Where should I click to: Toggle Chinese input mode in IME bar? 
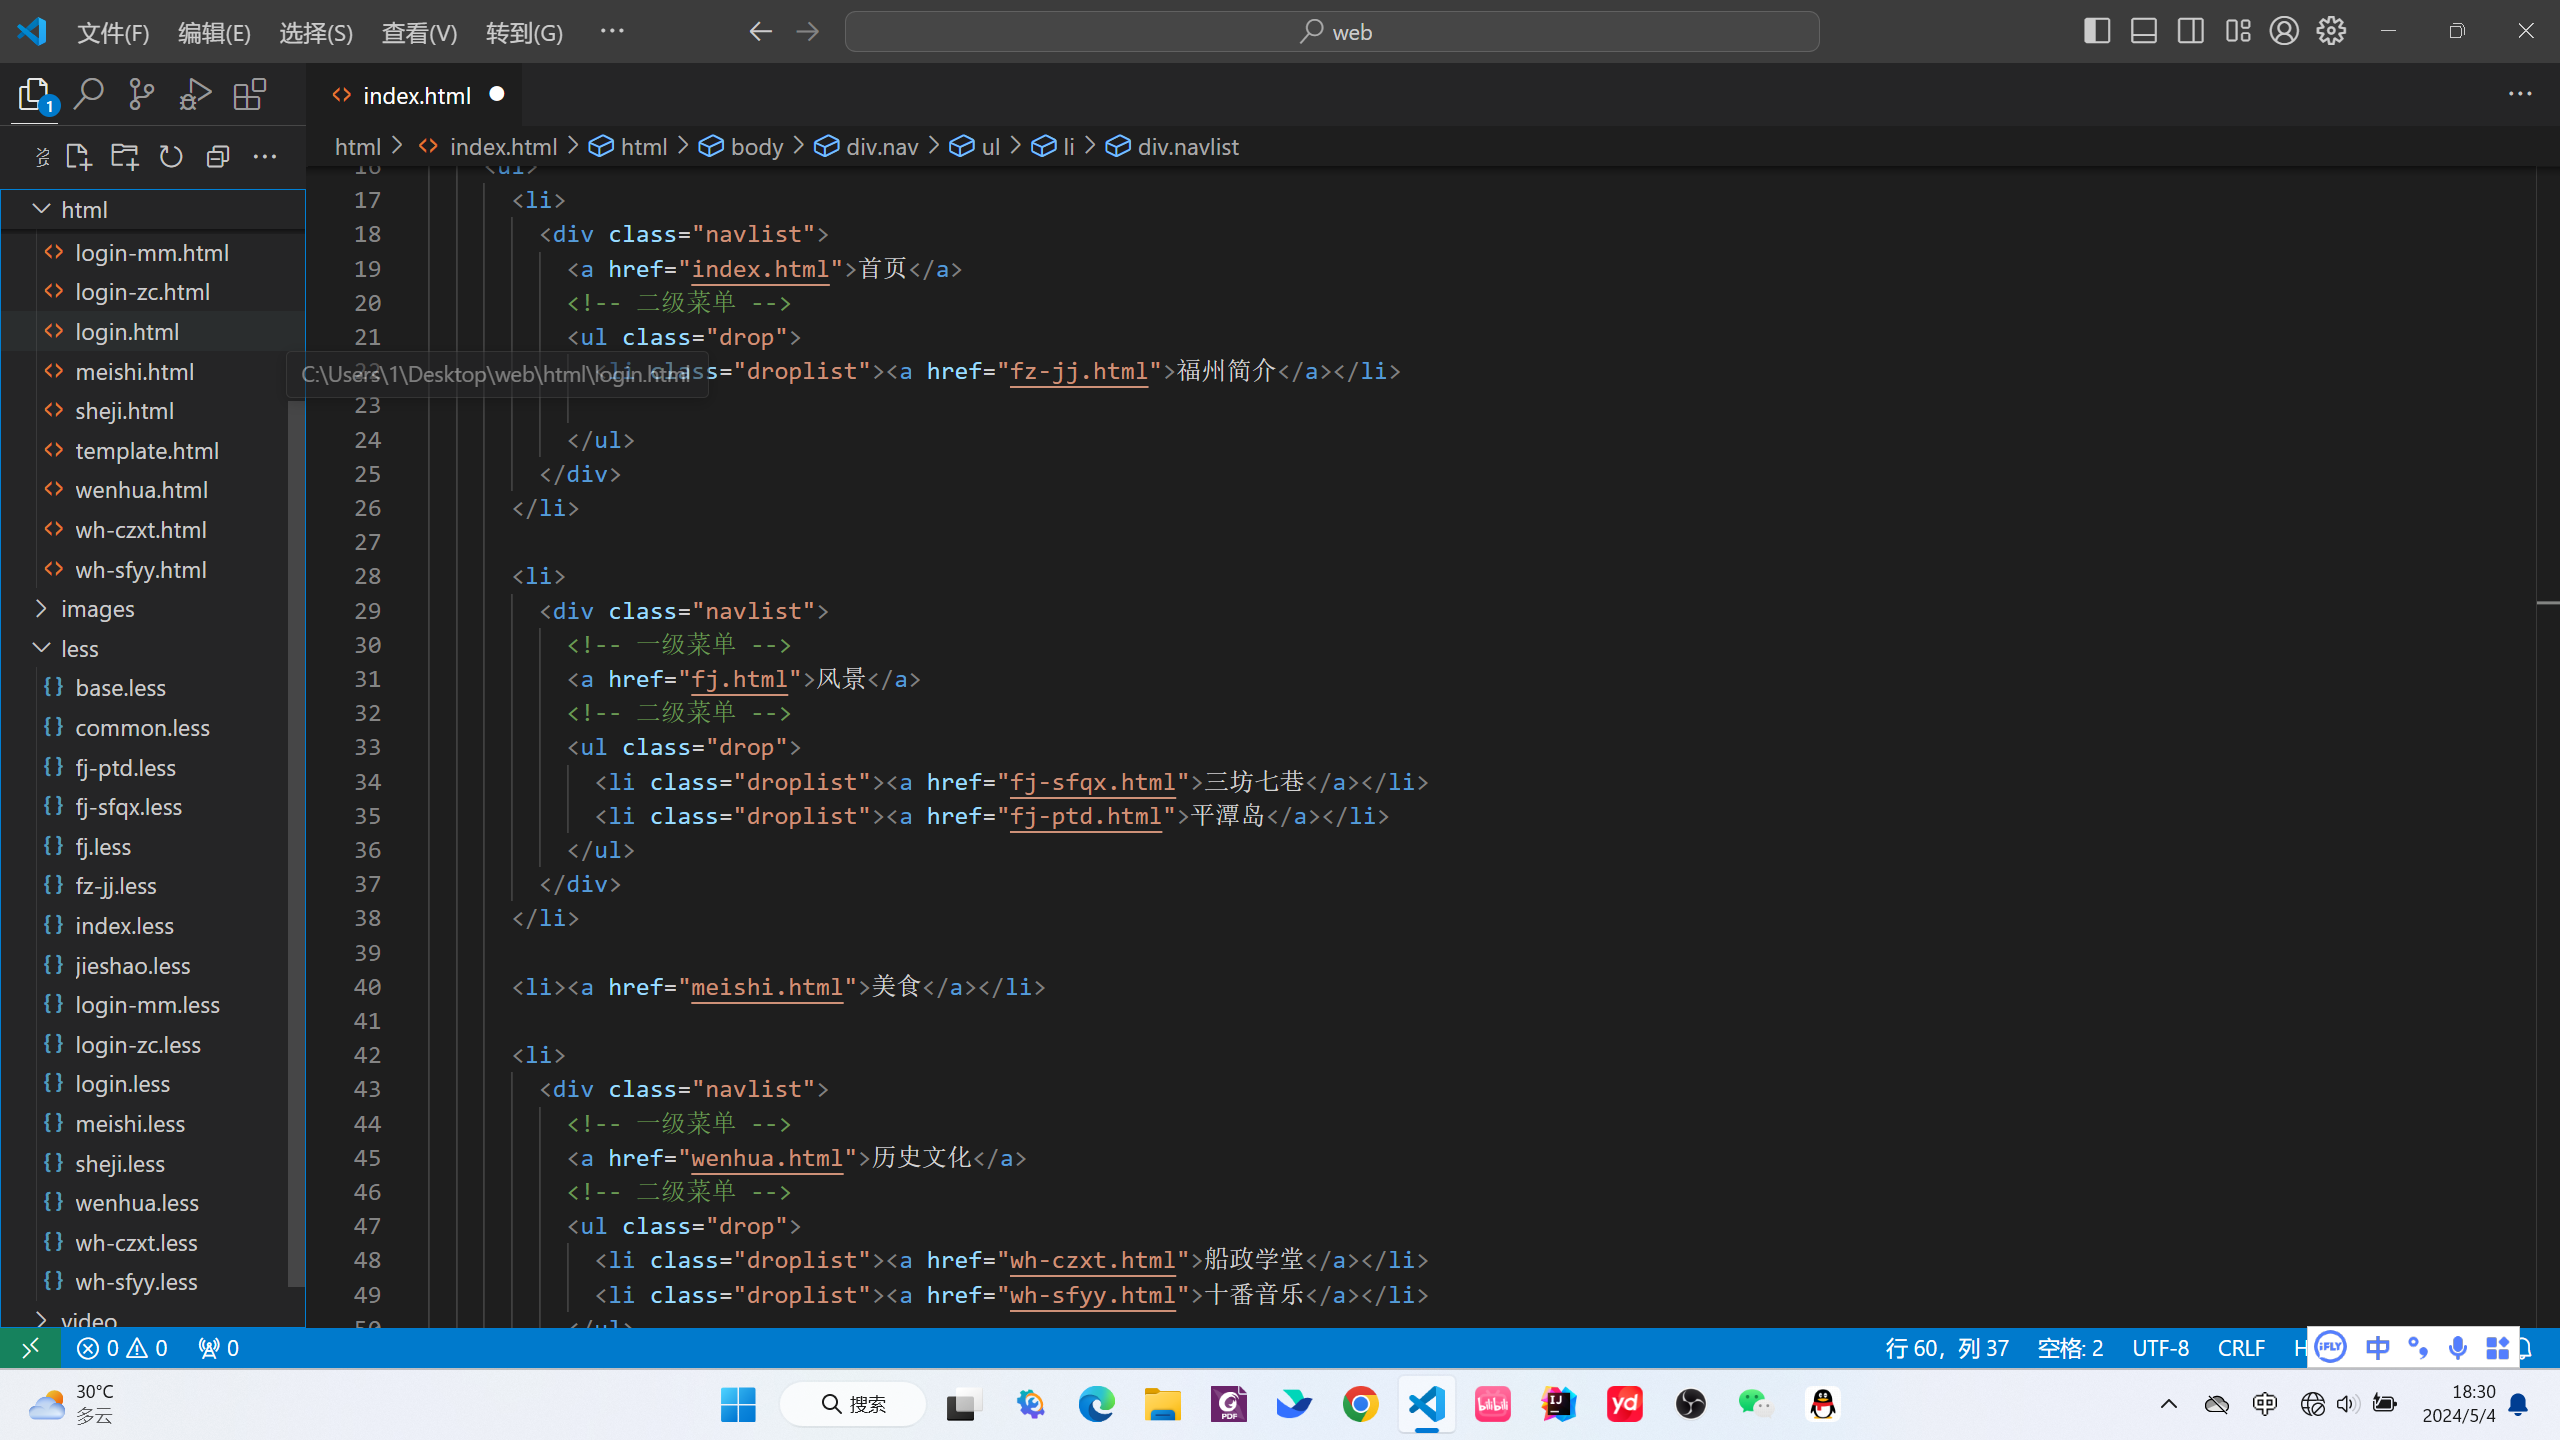click(x=2378, y=1348)
